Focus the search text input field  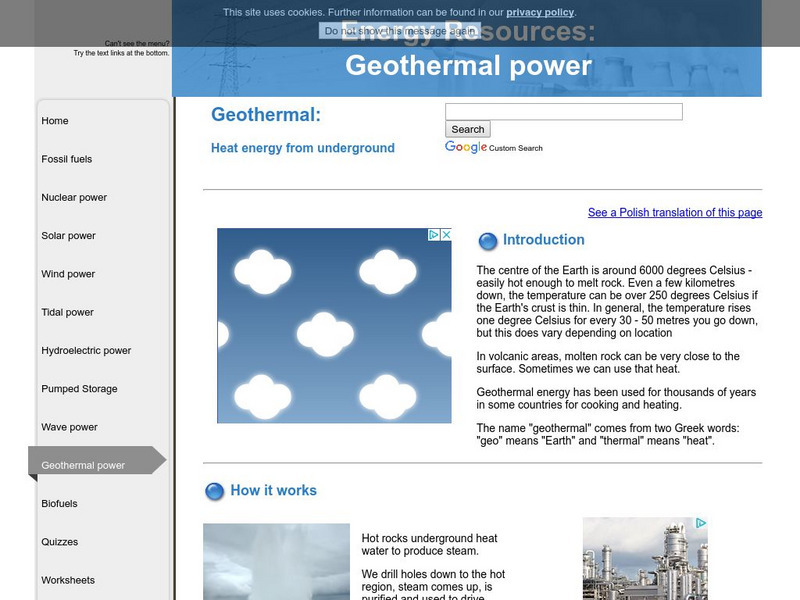563,112
